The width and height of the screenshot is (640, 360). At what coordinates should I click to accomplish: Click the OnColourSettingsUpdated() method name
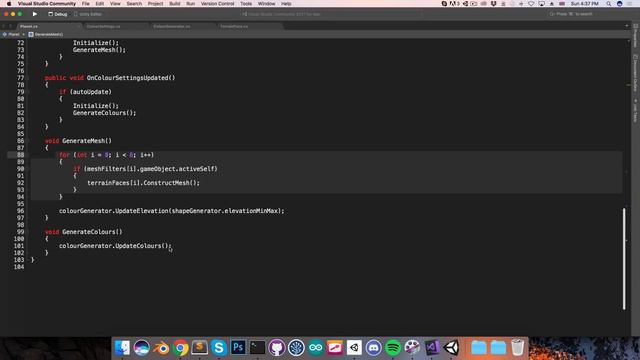click(131, 78)
